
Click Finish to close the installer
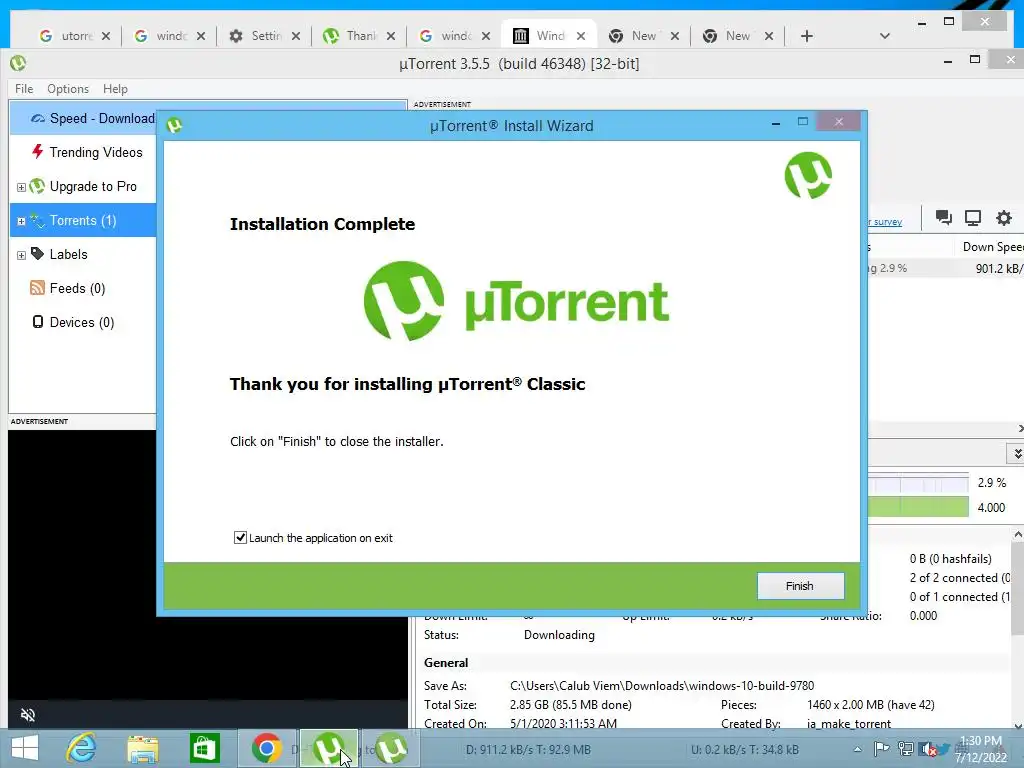pos(800,586)
